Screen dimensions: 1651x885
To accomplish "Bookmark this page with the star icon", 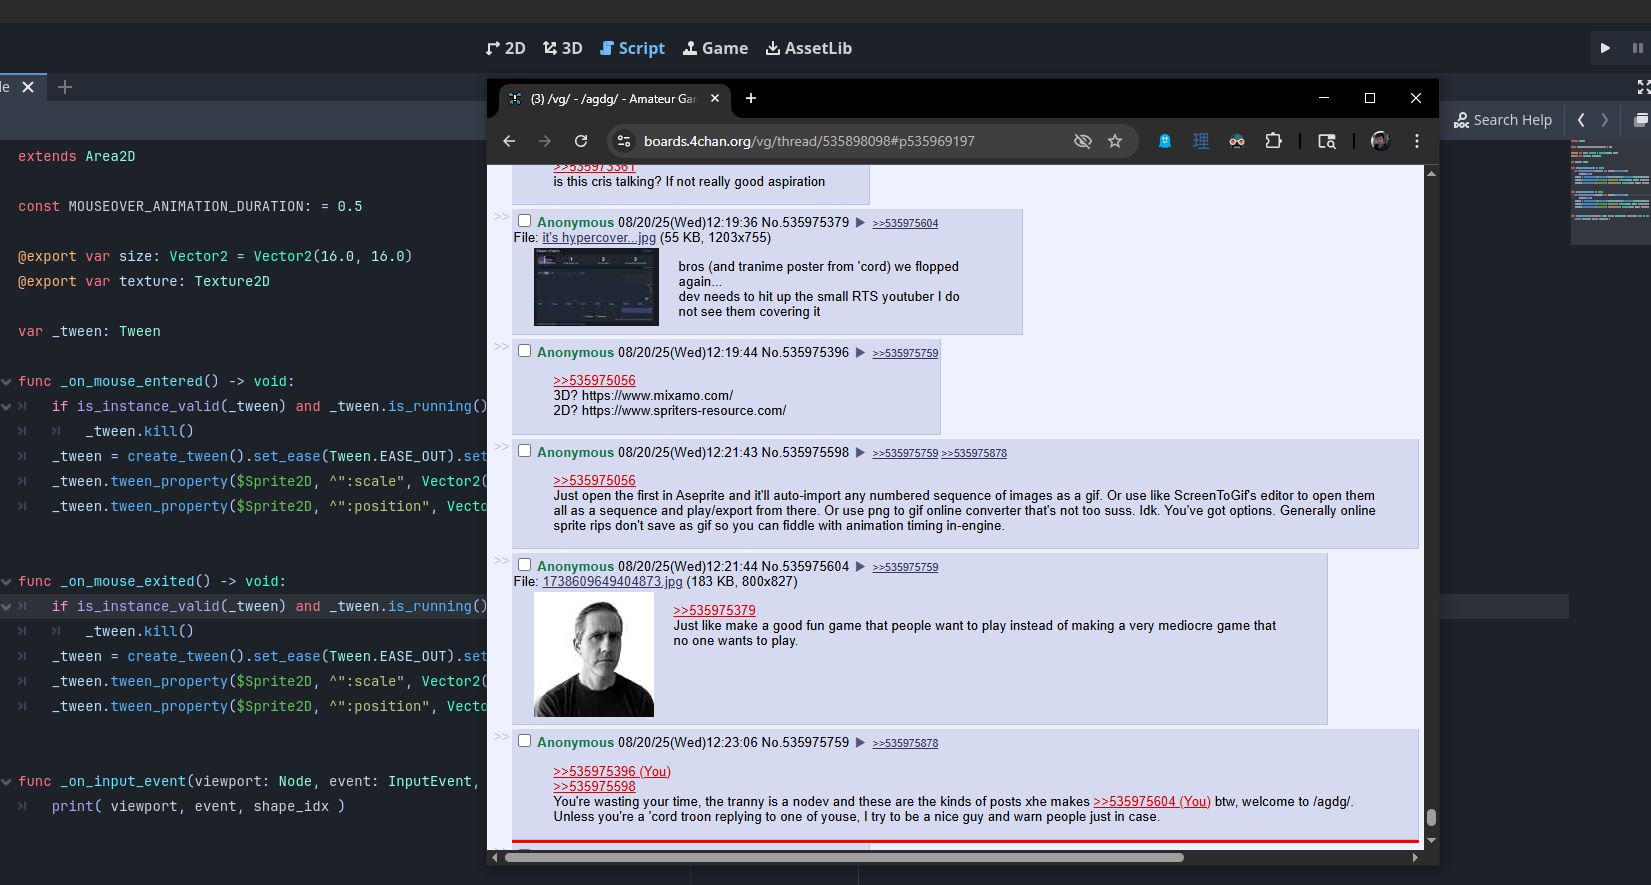I will [1115, 141].
